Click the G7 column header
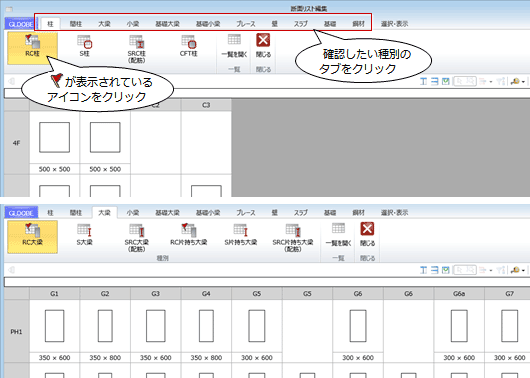530x378 pixels. pyautogui.click(x=509, y=293)
